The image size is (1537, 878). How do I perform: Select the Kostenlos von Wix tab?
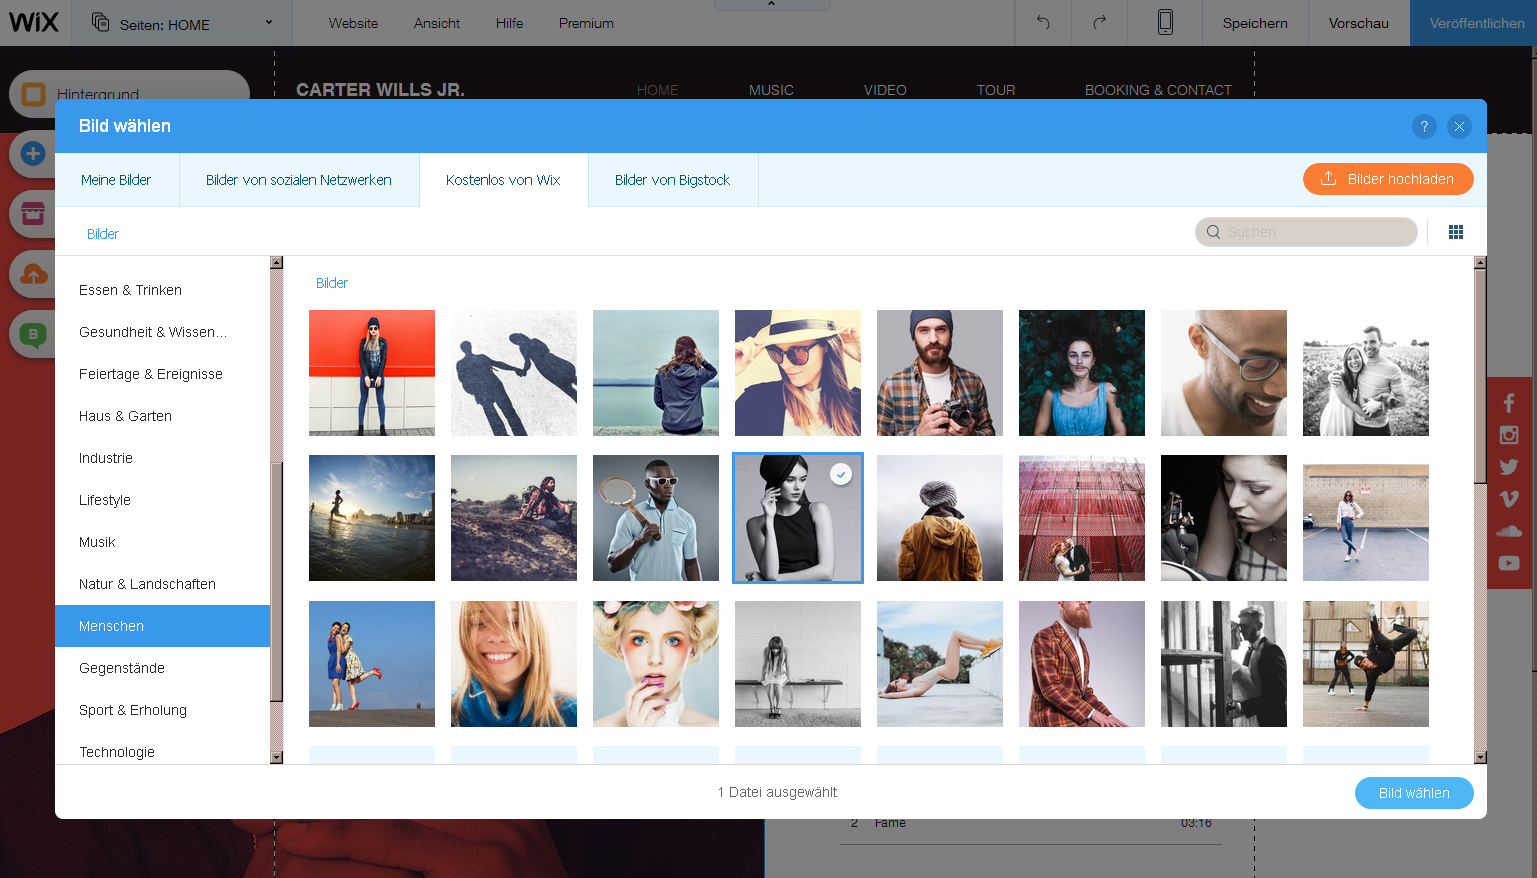coord(503,180)
